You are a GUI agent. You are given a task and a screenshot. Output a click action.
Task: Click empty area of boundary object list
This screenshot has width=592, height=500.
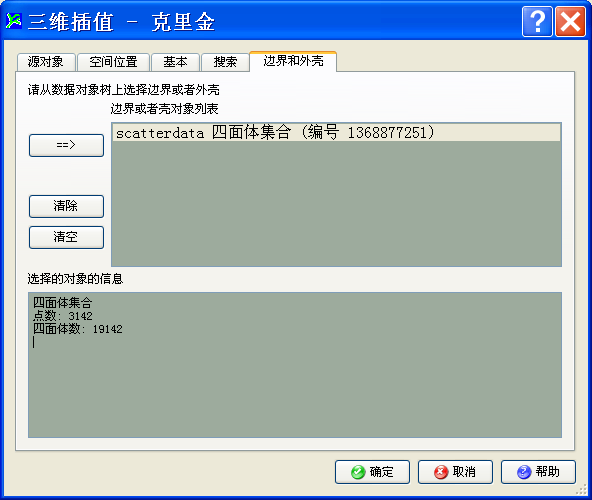tap(336, 204)
